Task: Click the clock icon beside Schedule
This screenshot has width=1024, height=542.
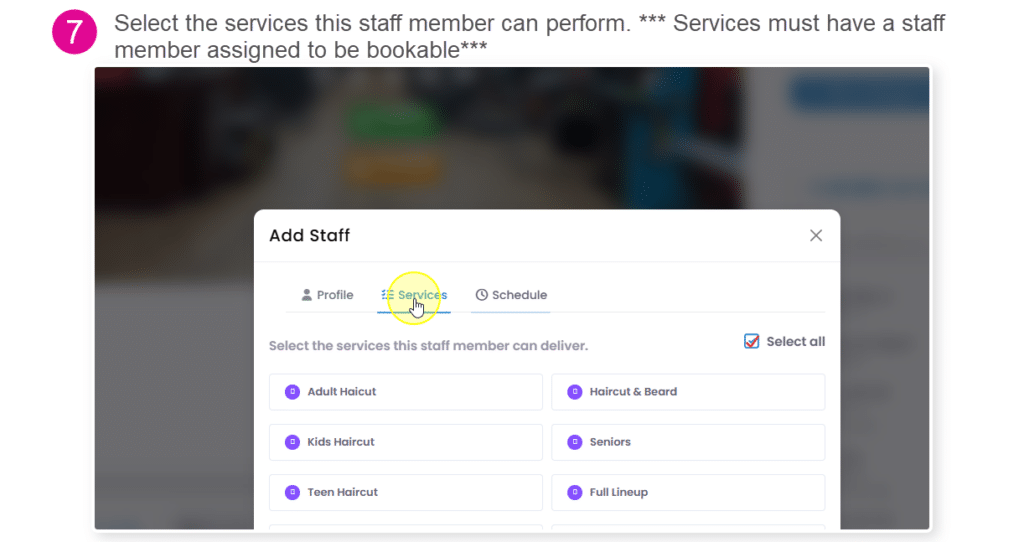Action: pos(481,295)
